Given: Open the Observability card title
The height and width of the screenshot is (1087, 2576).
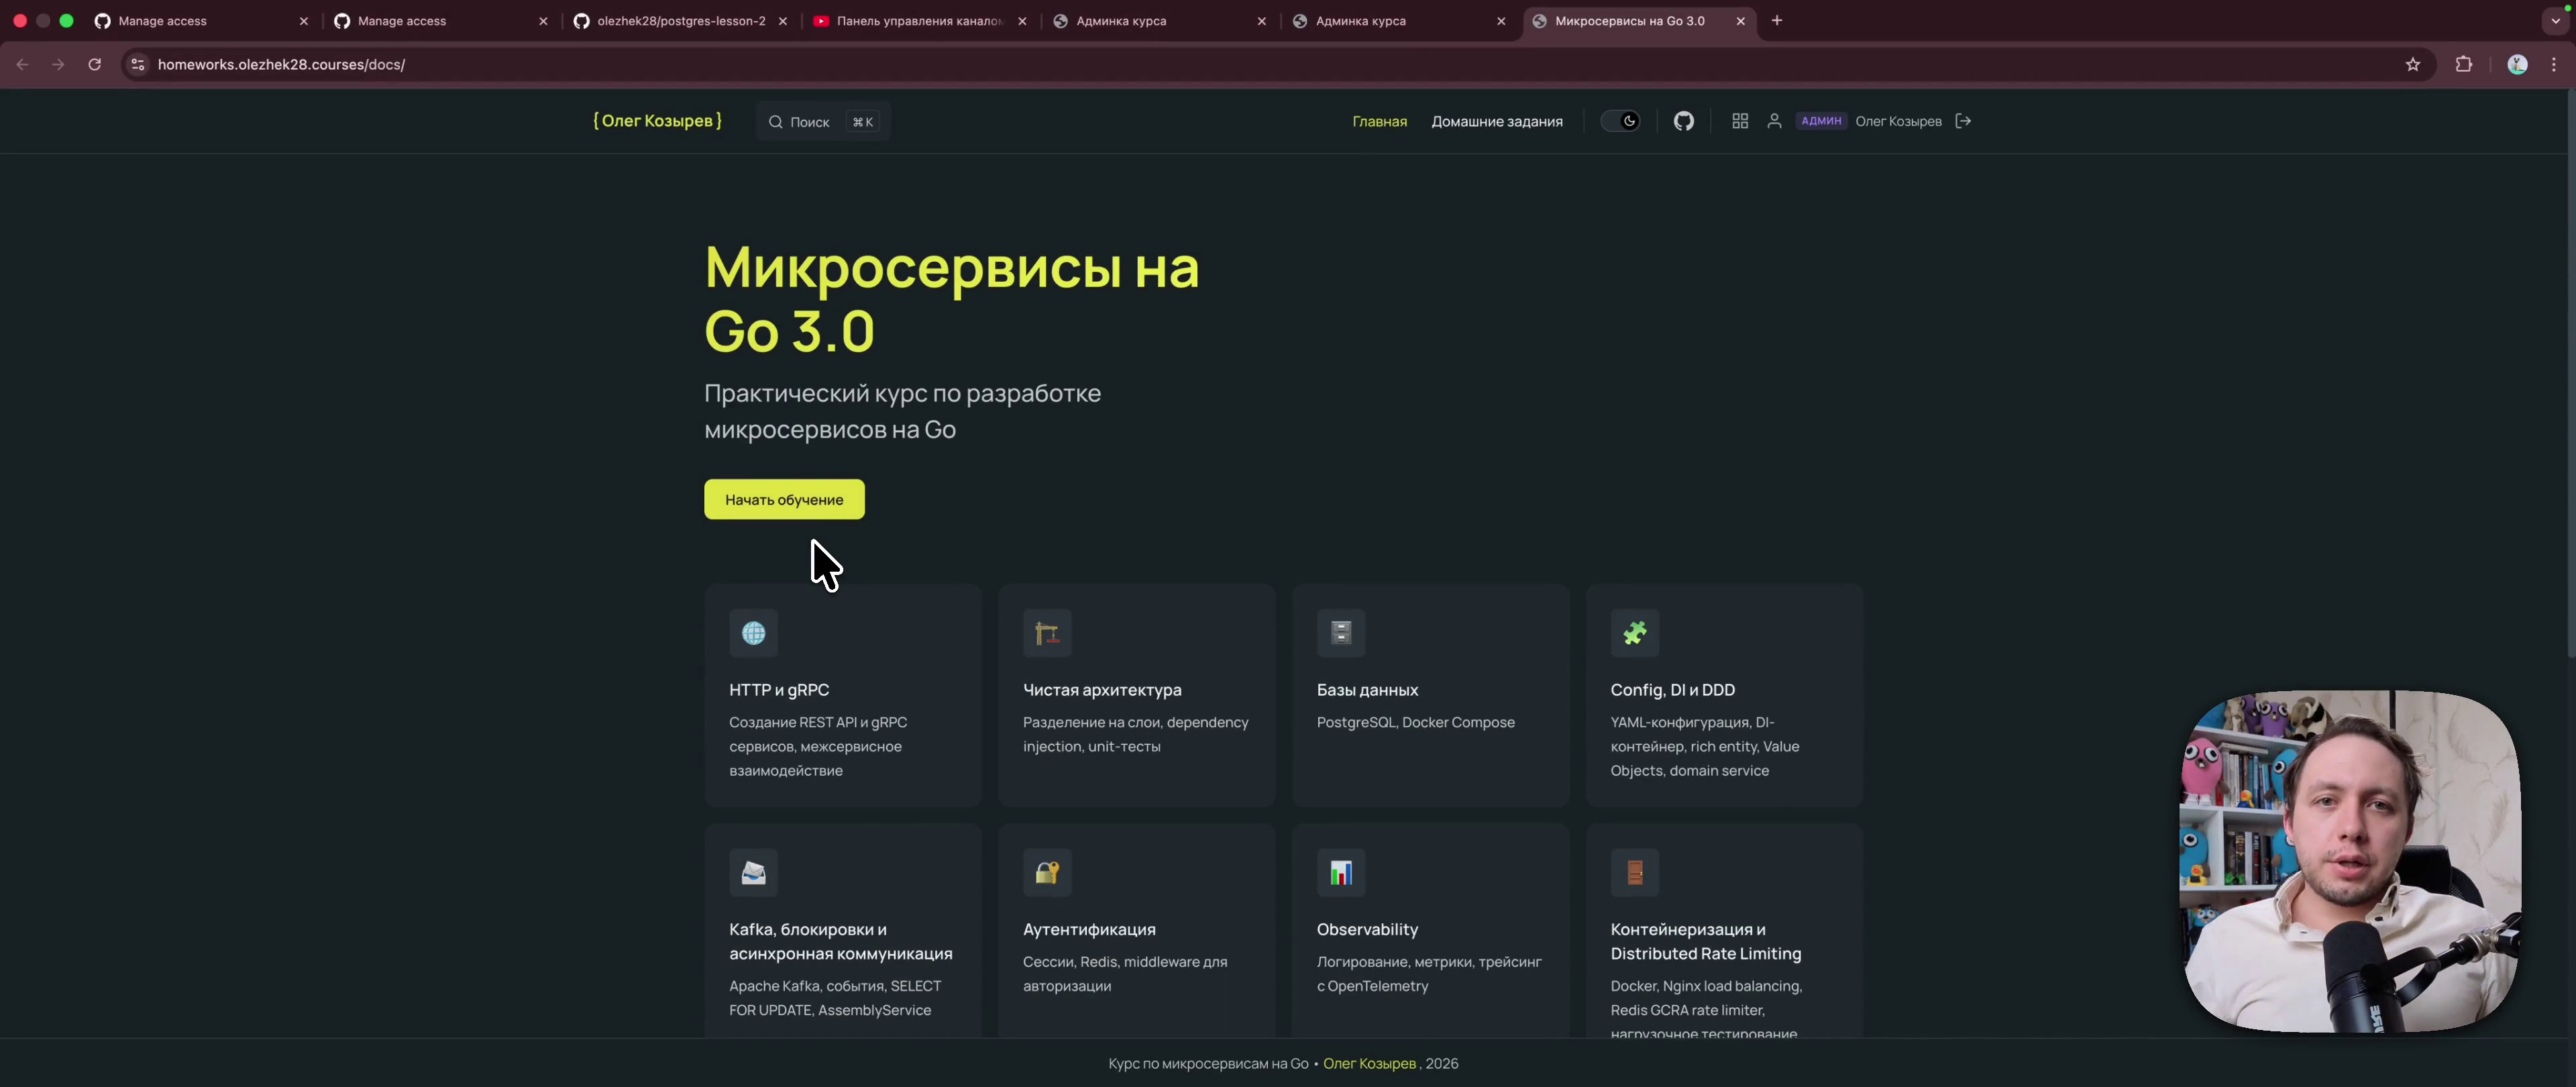Looking at the screenshot, I should click(x=1367, y=930).
